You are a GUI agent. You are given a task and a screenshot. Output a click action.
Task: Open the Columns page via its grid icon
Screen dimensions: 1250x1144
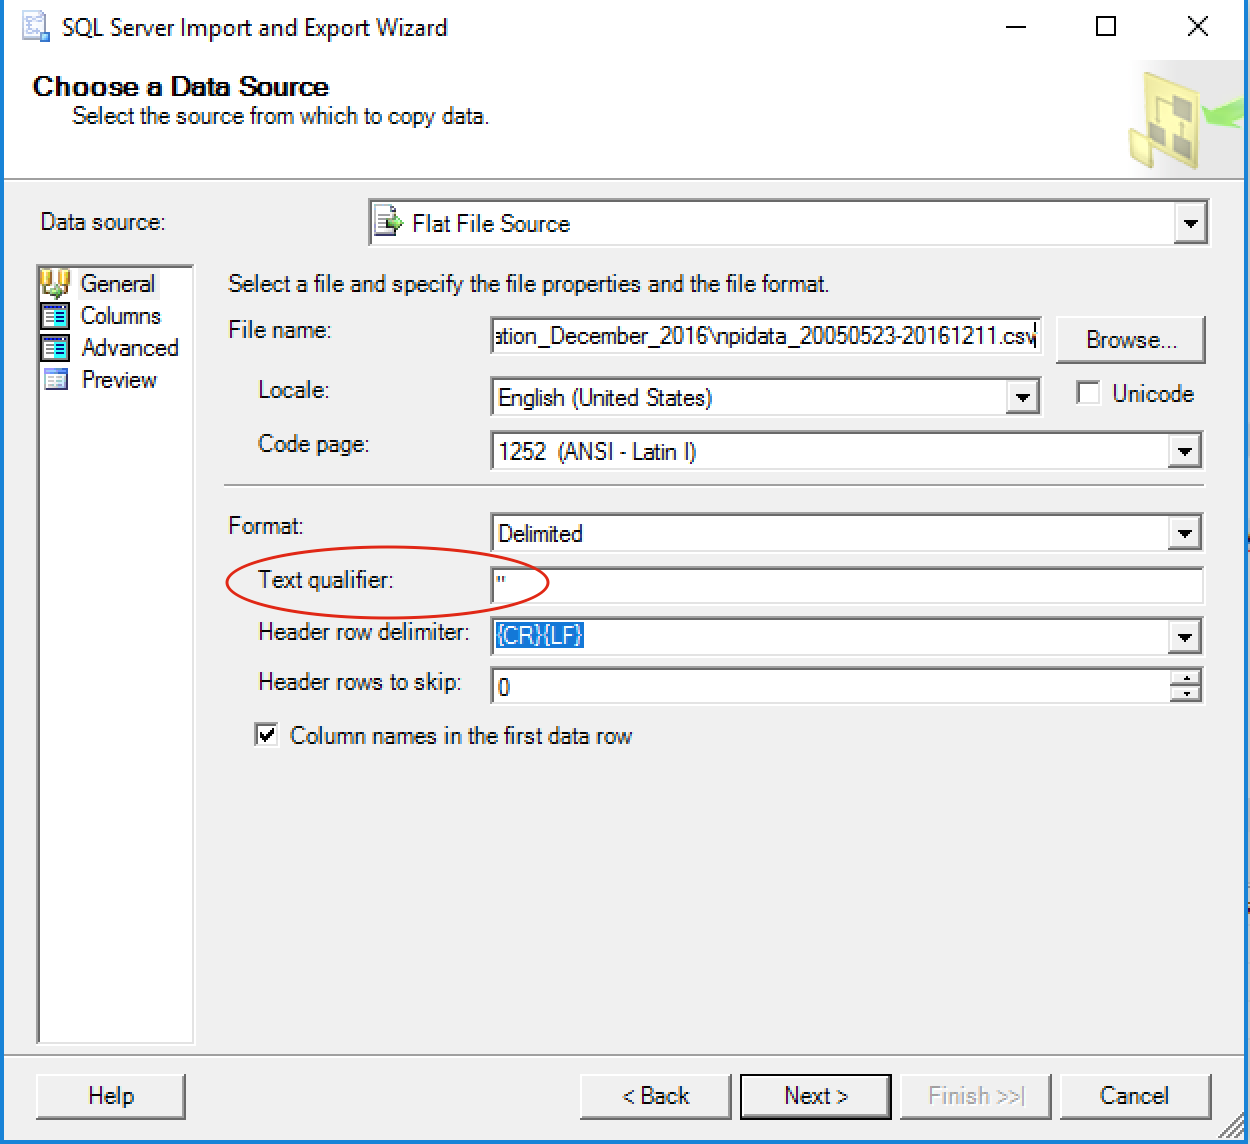point(57,316)
